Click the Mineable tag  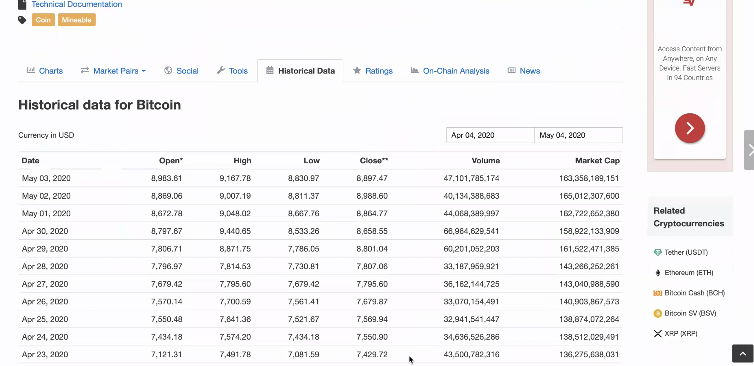click(77, 20)
